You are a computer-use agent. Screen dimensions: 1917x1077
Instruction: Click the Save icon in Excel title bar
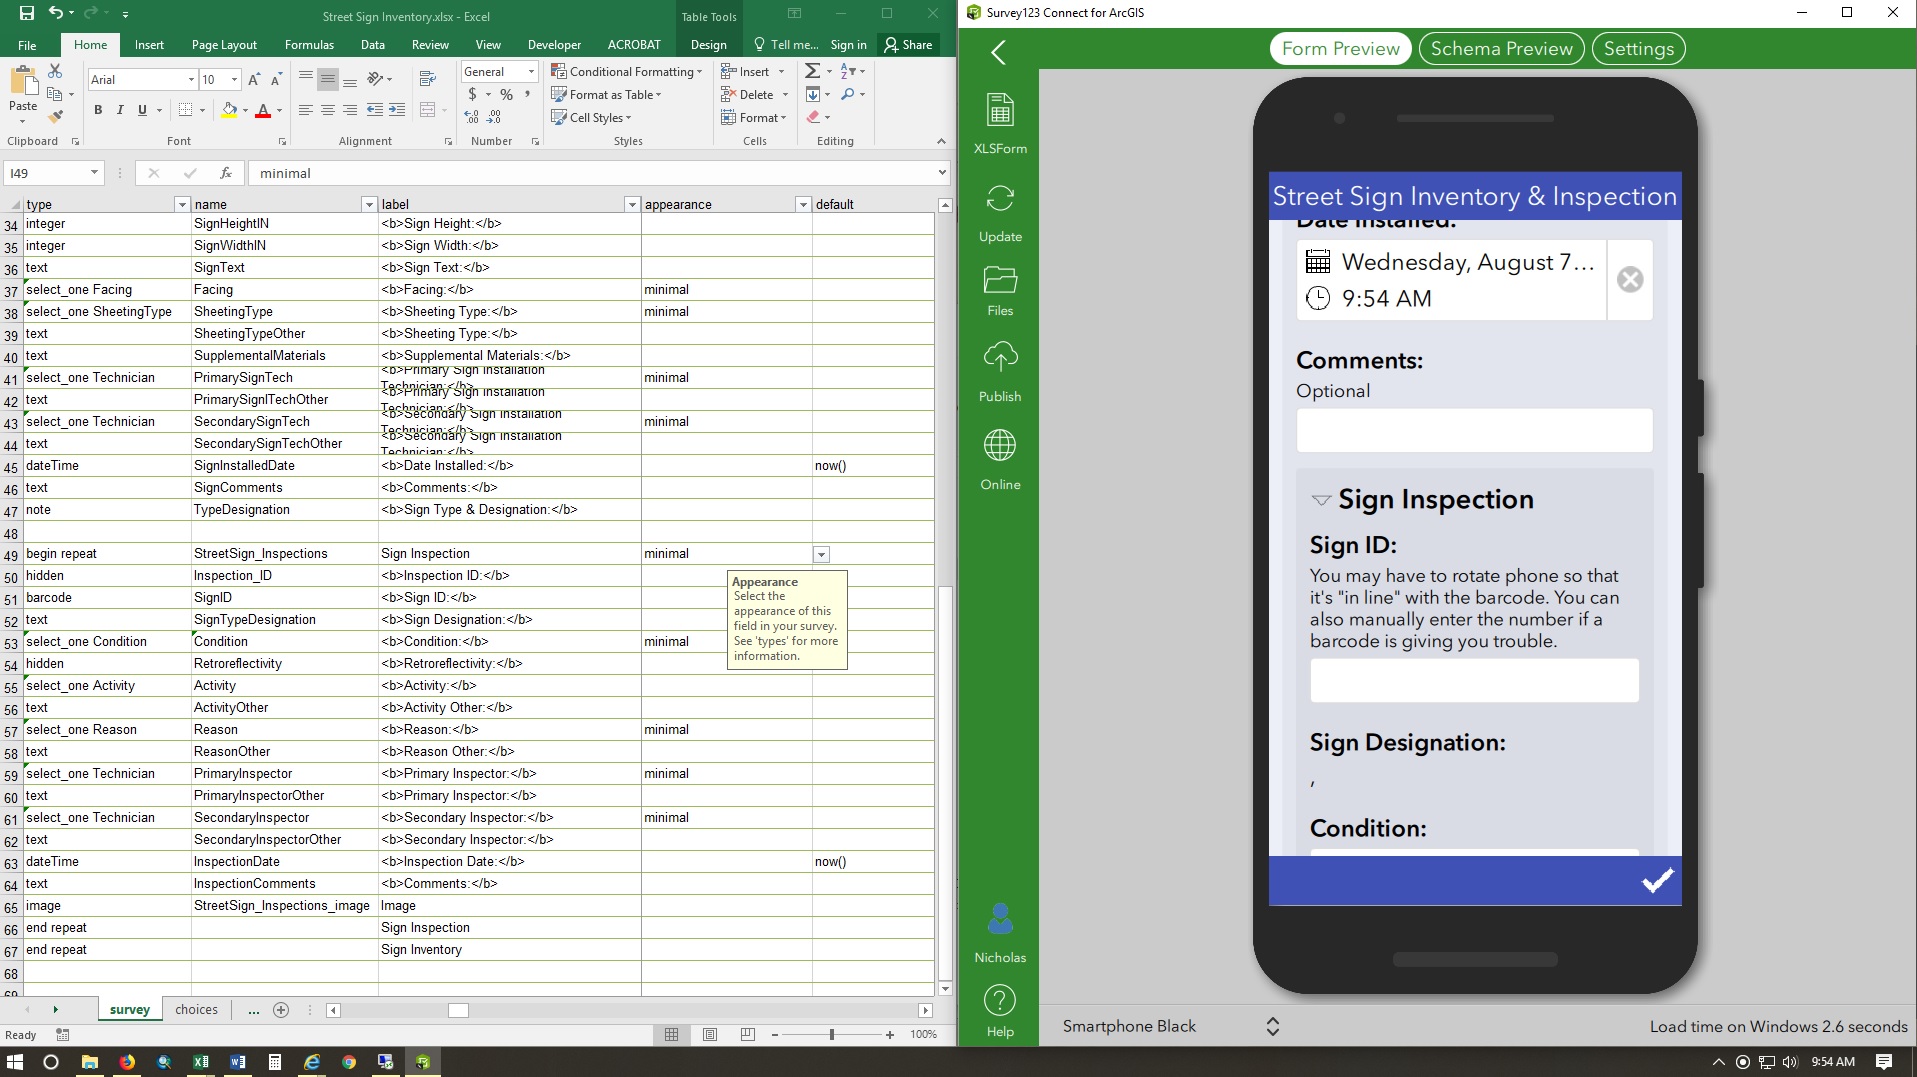click(26, 13)
